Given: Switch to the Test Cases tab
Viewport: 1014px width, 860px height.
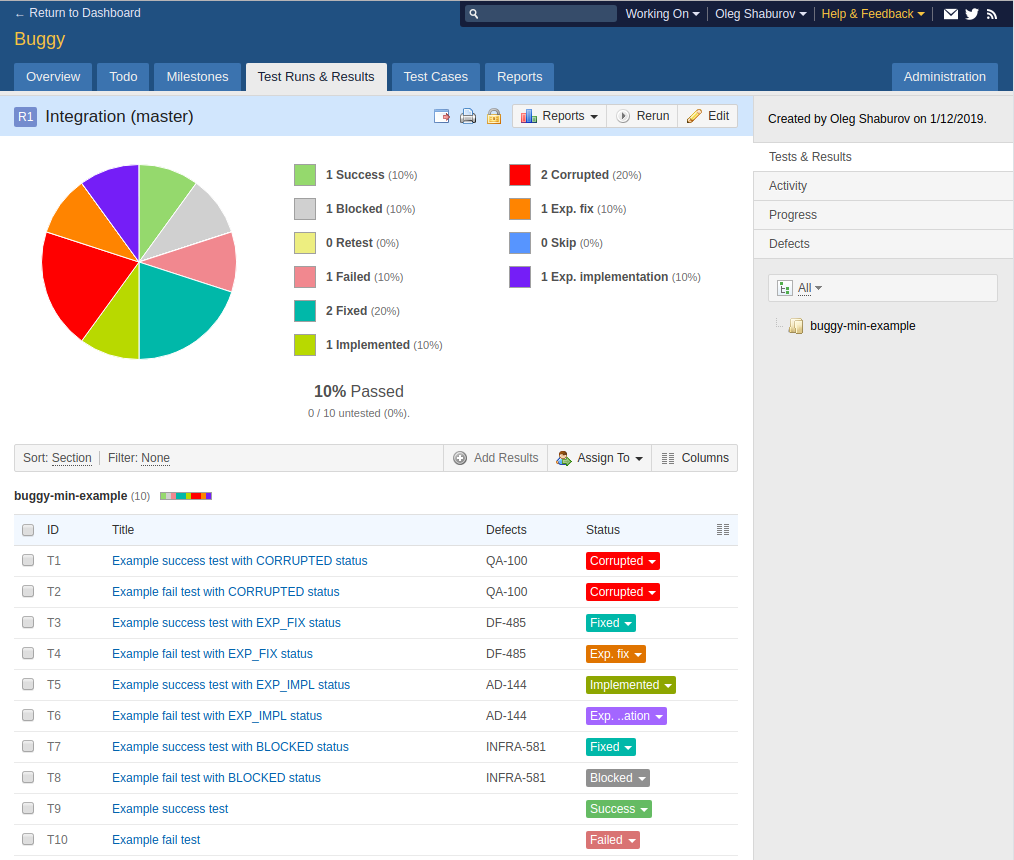Looking at the screenshot, I should [435, 77].
